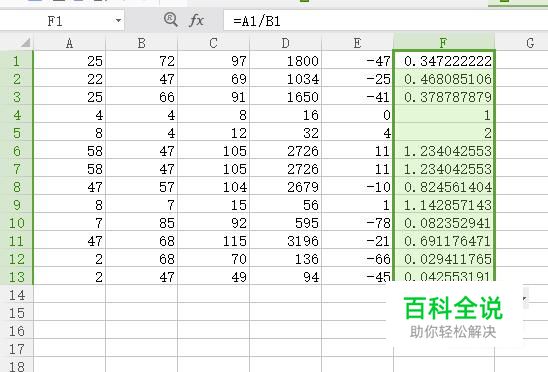The image size is (548, 372).
Task: Click cell D3 containing 1650
Action: [x=286, y=97]
